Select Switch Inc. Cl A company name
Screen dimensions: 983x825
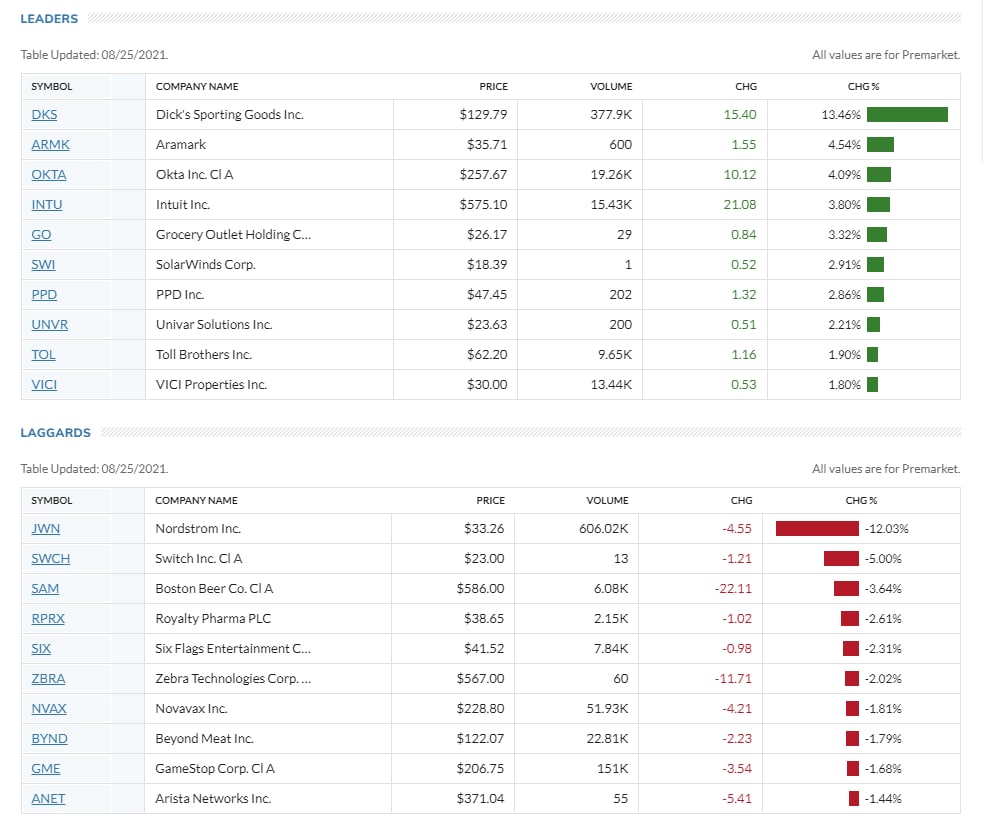199,559
